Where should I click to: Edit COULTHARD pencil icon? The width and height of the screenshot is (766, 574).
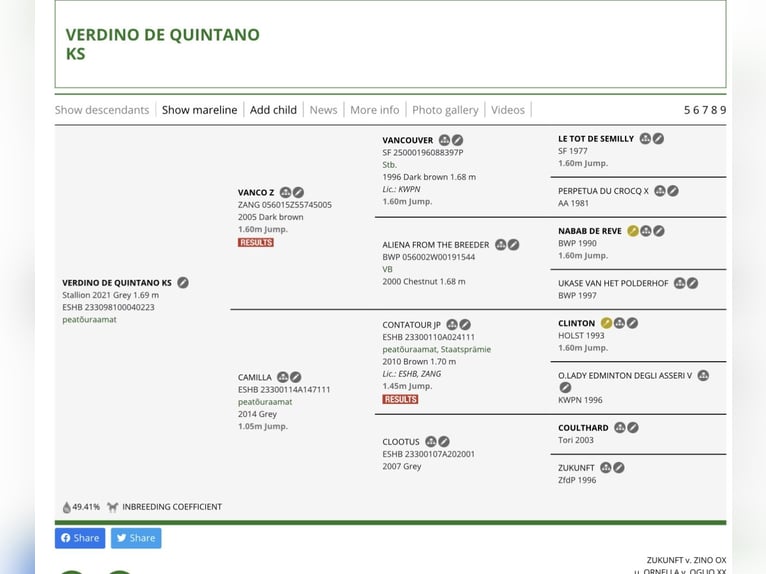(x=633, y=428)
